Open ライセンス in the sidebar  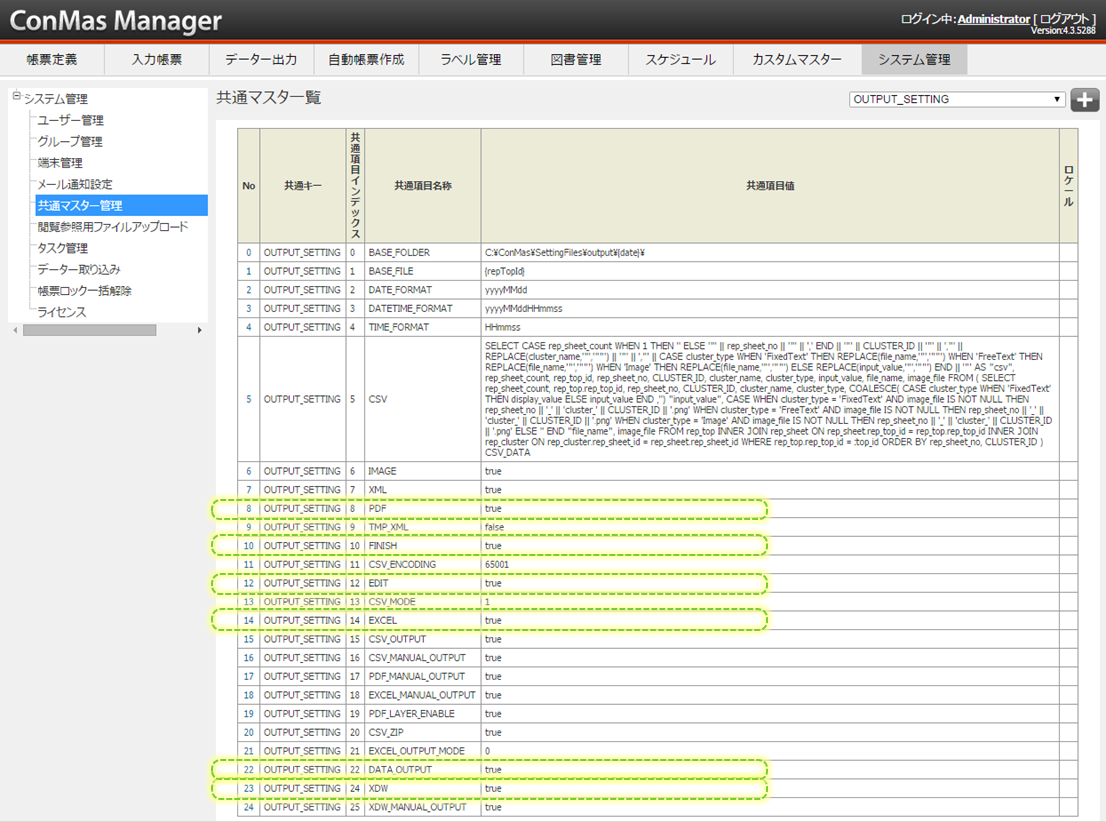(62, 312)
